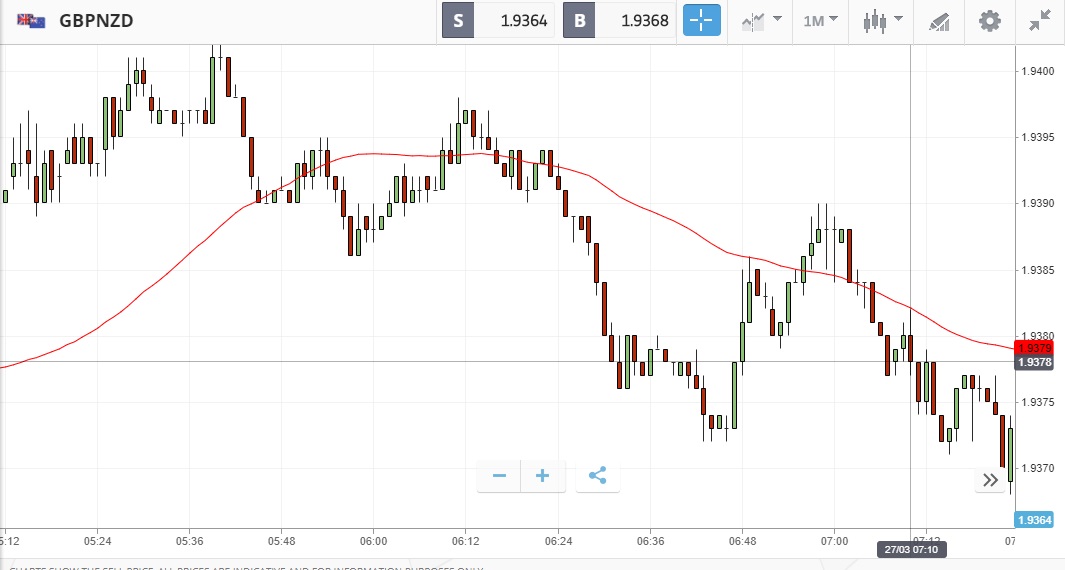Click the B buy button
This screenshot has width=1065, height=570.
pyautogui.click(x=579, y=20)
